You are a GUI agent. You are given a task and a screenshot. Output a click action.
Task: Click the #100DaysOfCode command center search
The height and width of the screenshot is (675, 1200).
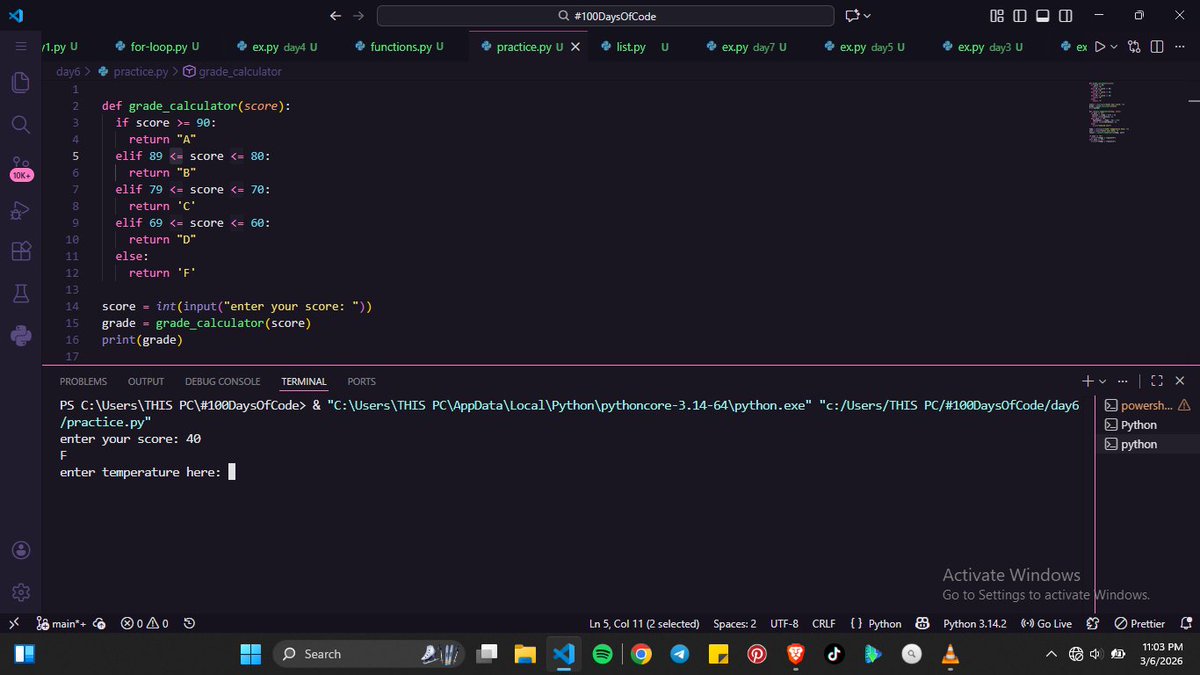pos(605,15)
